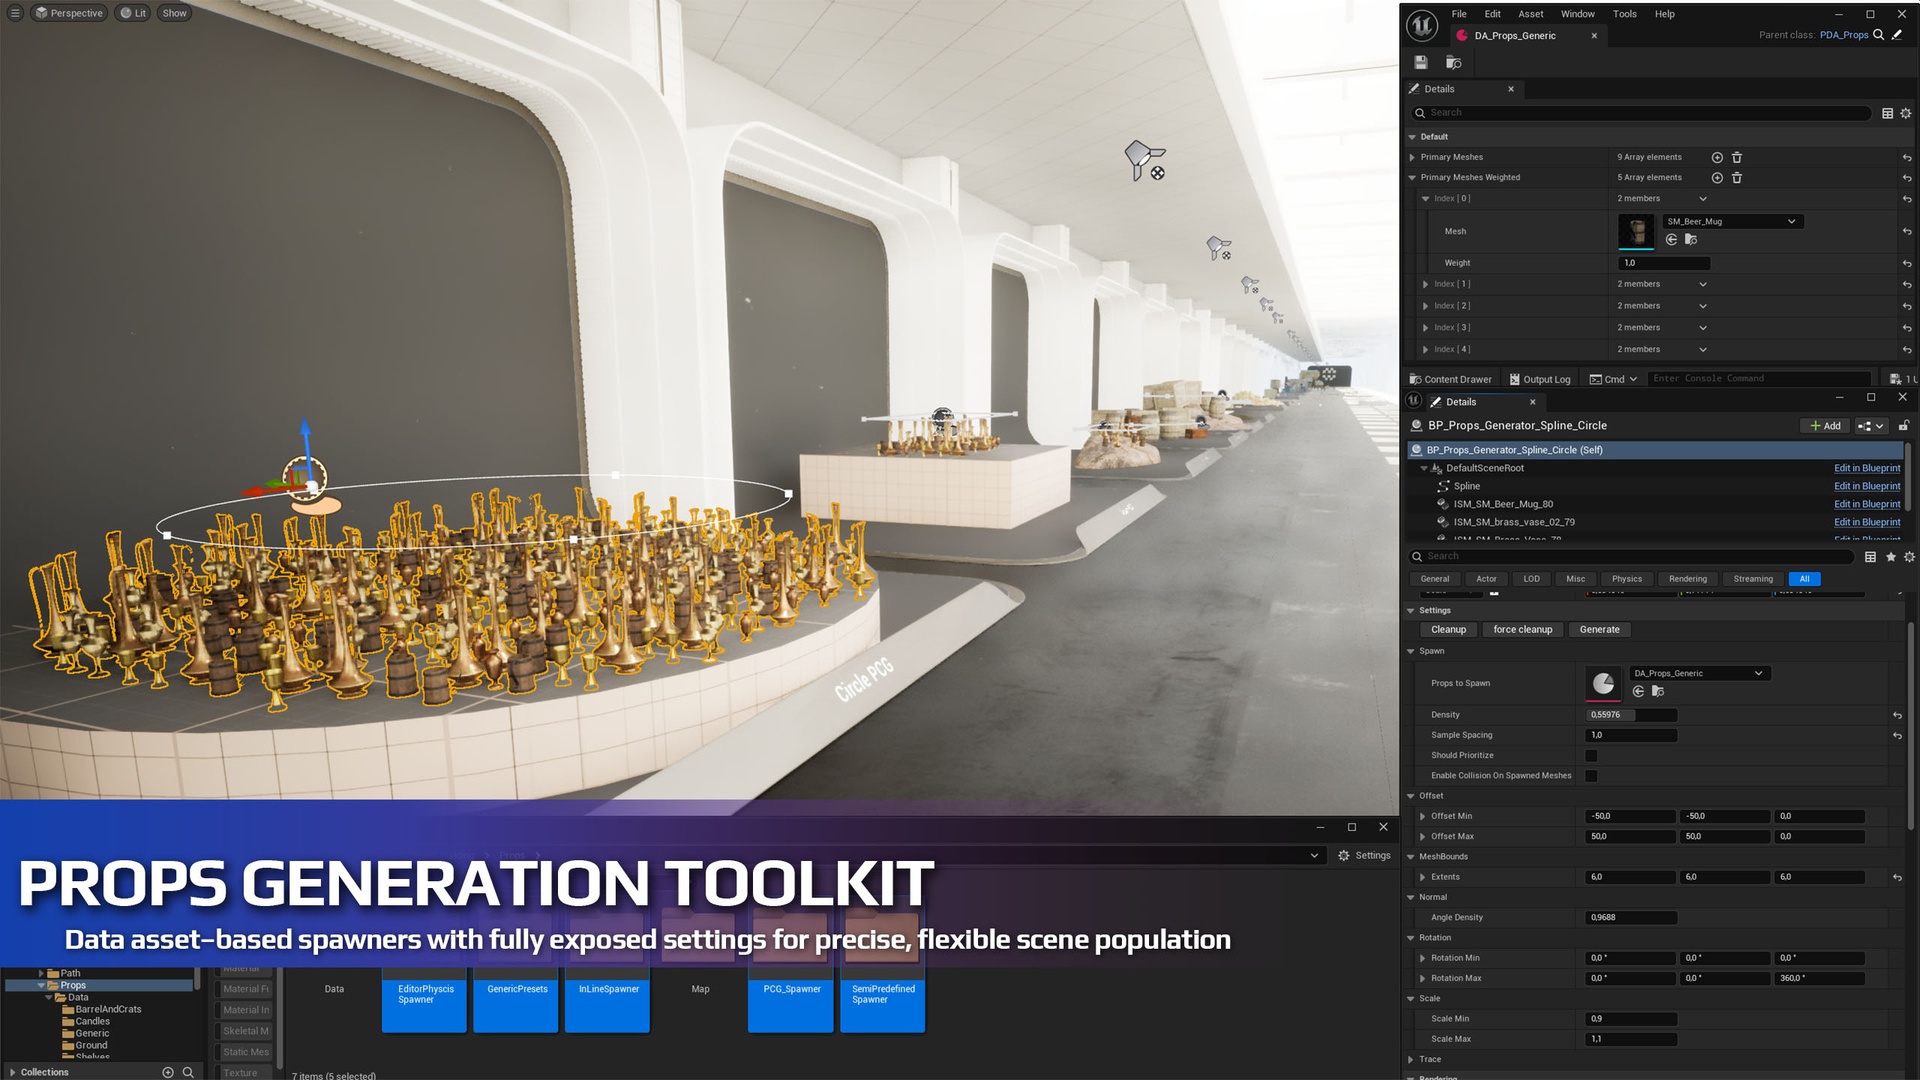Reset the Weight value to default
This screenshot has width=1920, height=1080.
[x=1907, y=264]
